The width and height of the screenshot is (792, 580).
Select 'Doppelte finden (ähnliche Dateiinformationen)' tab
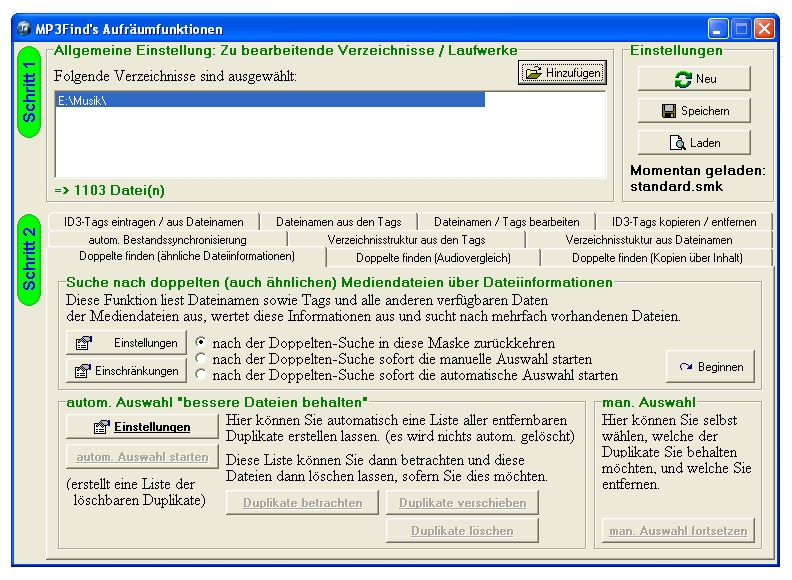coord(187,256)
